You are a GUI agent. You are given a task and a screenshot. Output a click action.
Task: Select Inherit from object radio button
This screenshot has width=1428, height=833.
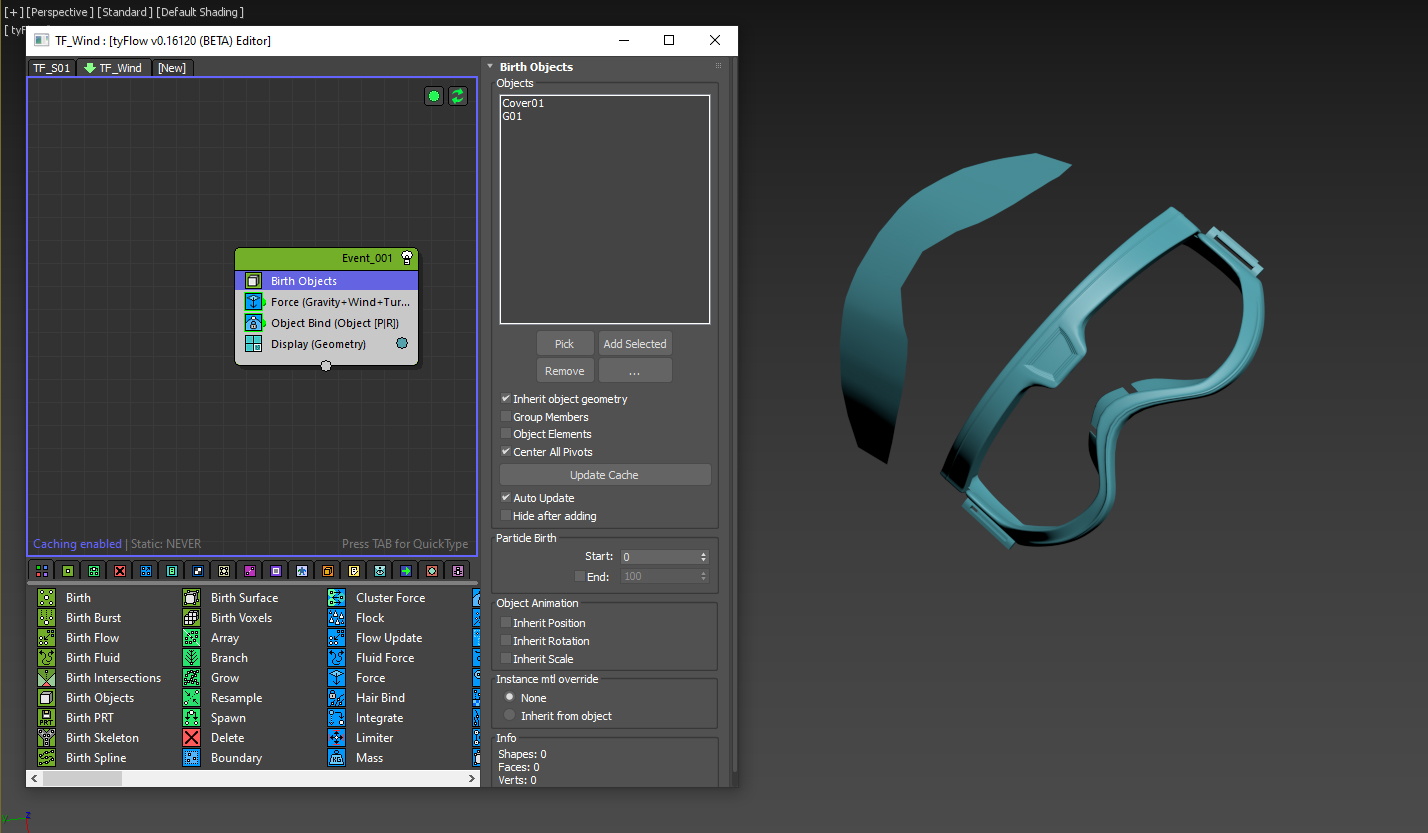510,715
